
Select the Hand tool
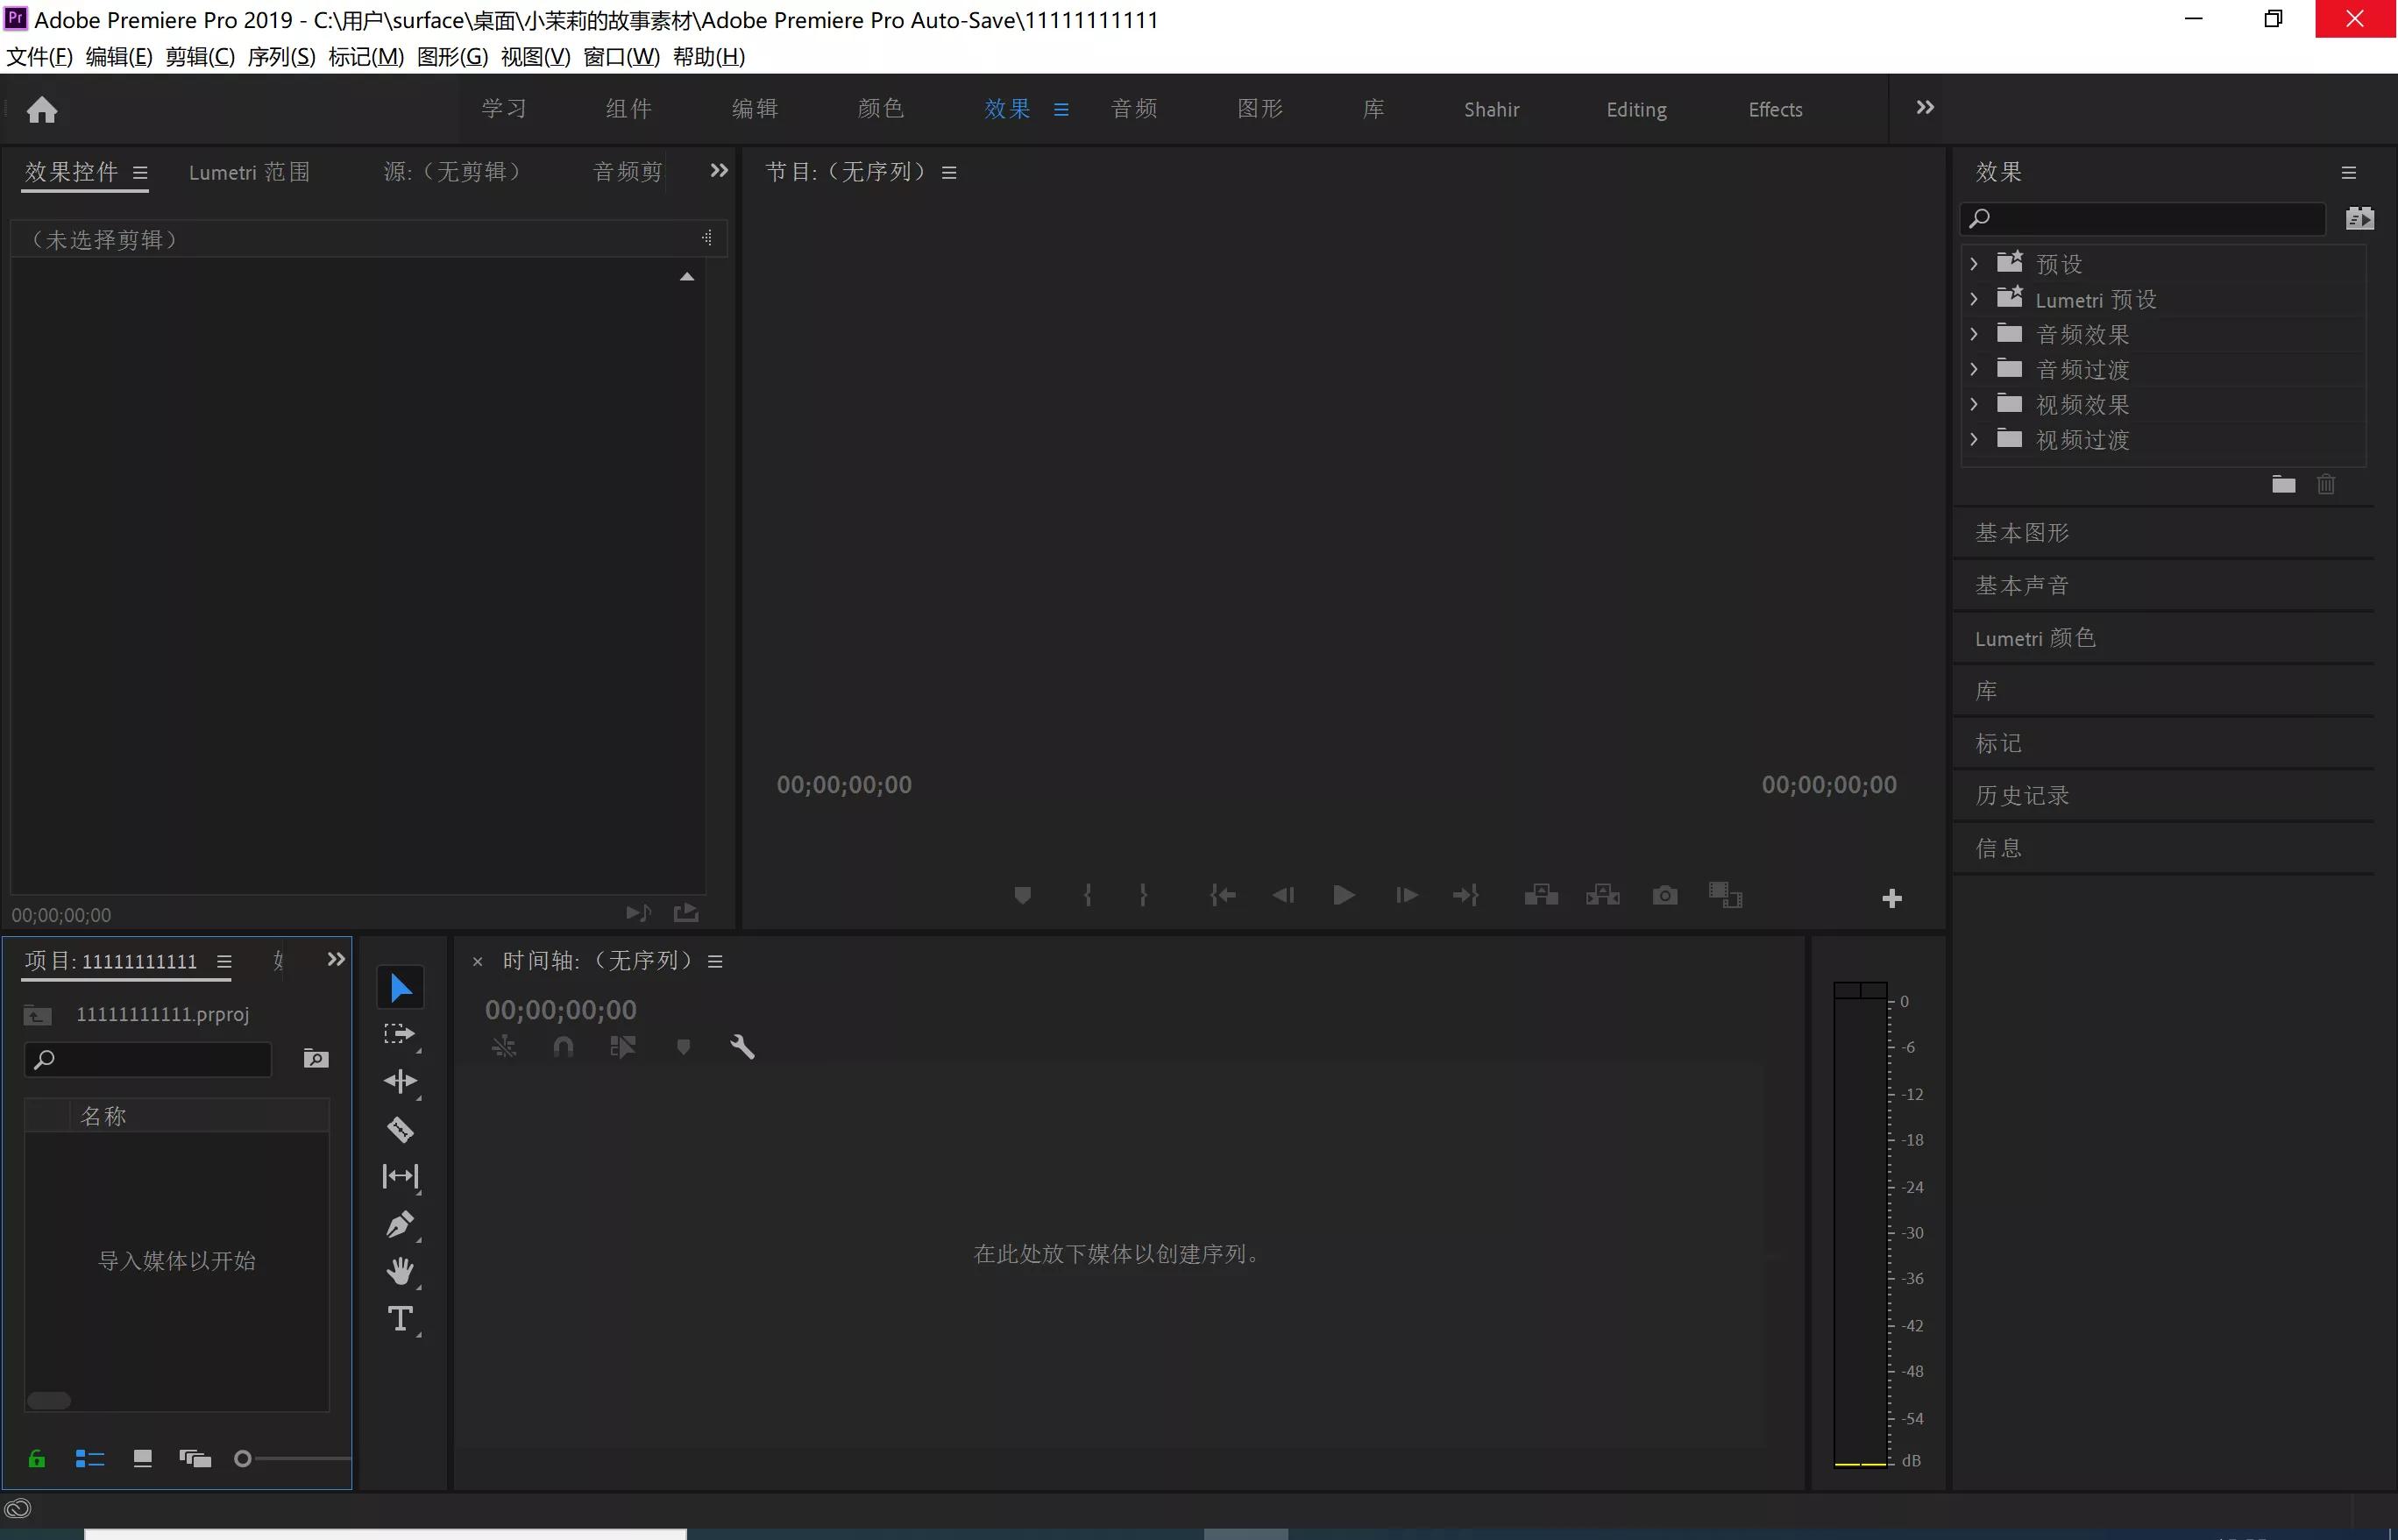pos(400,1271)
